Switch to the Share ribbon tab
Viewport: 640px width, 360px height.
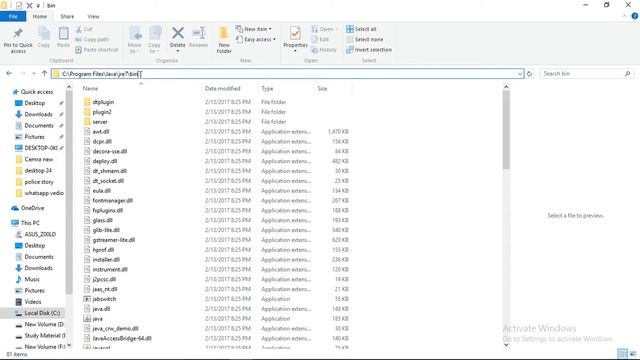[67, 16]
